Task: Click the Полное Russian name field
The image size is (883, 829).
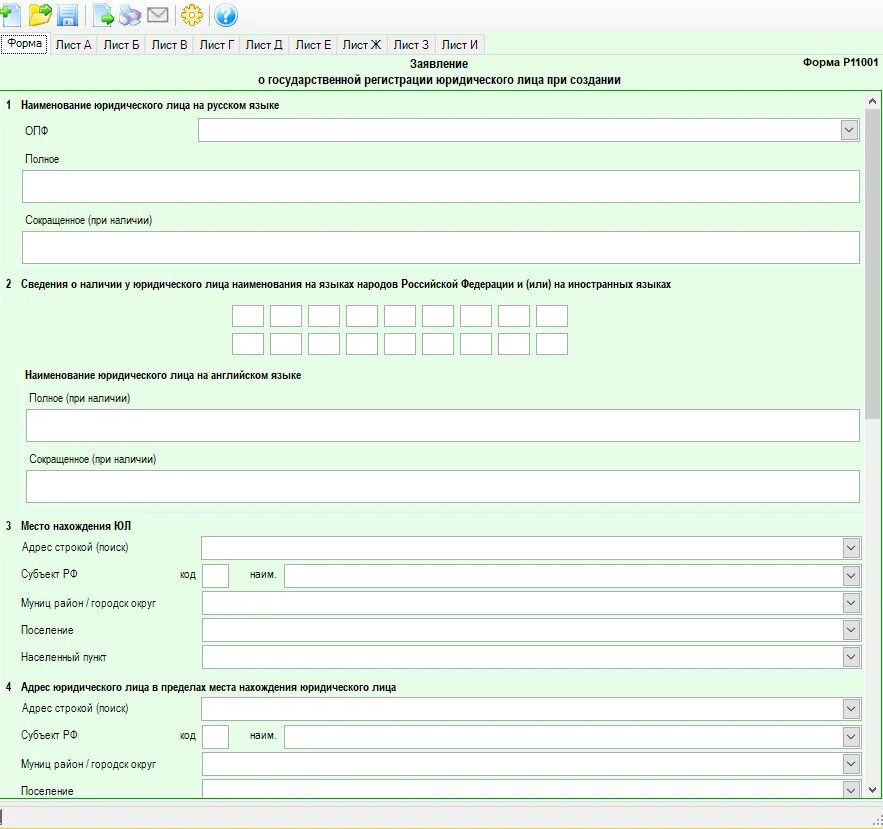Action: (440, 186)
